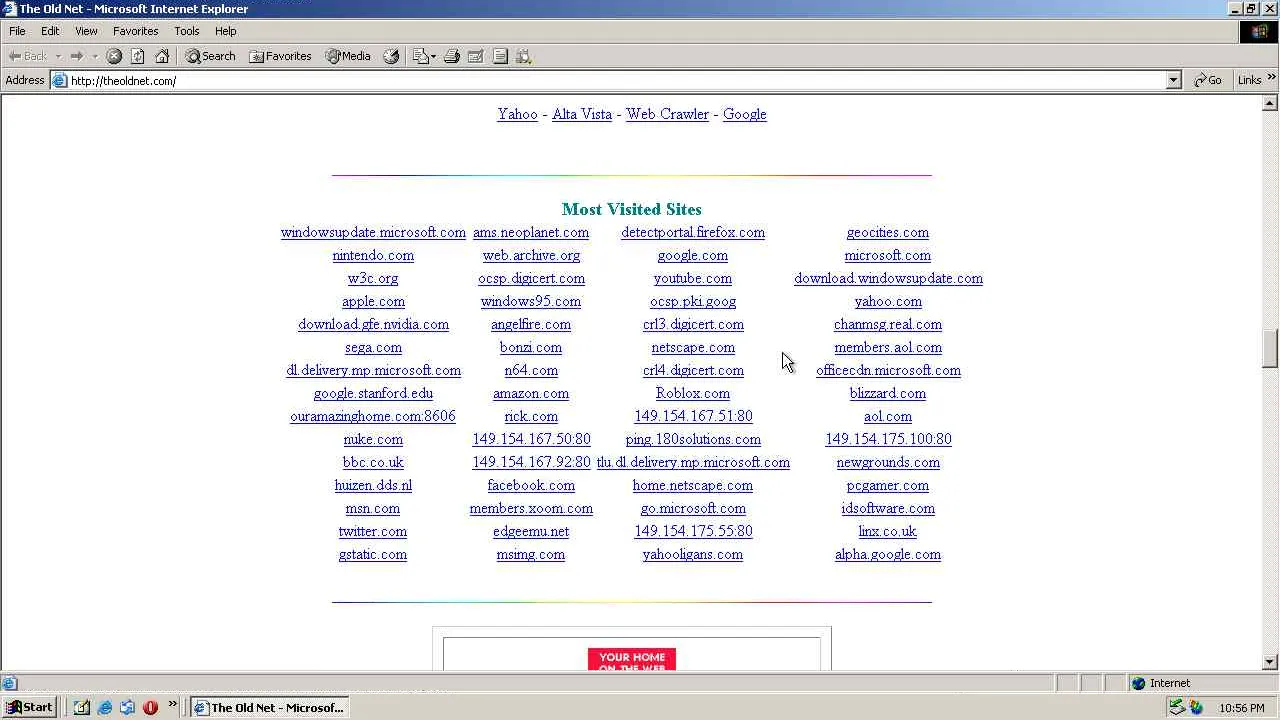
Task: Open the Tools menu
Action: [187, 31]
